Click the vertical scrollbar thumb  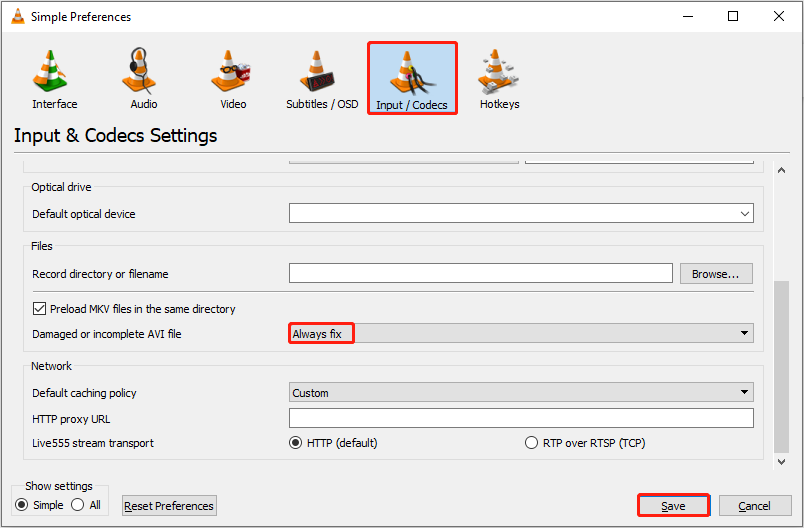tap(781, 367)
